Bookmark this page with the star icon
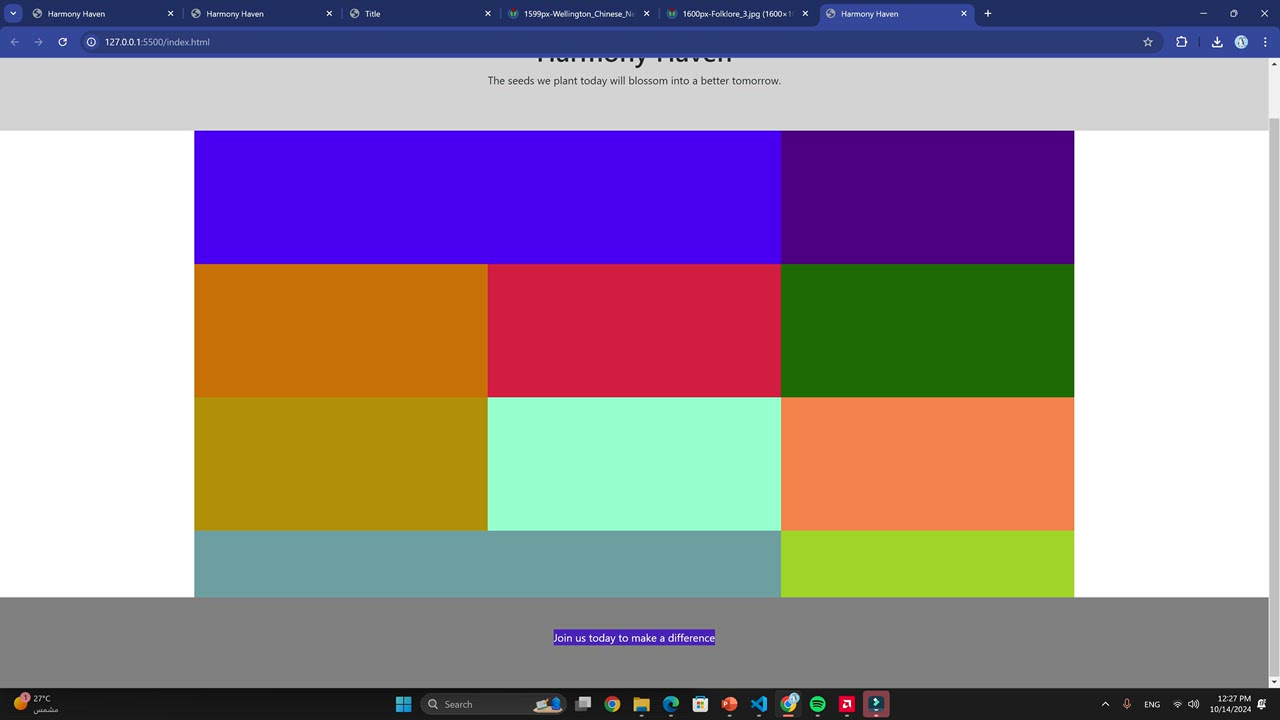 coord(1148,42)
